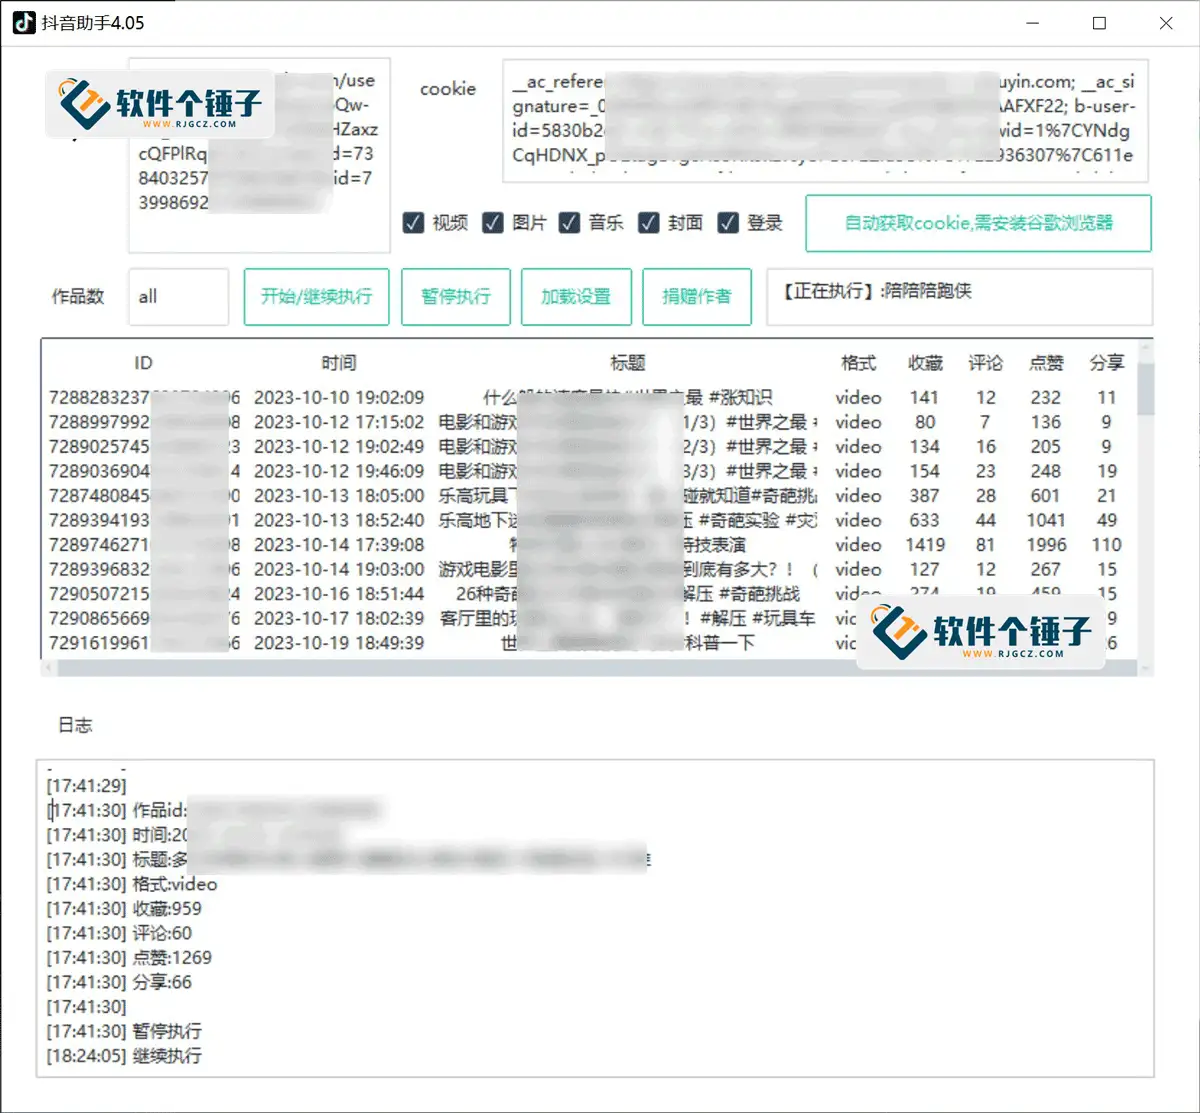
Task: Minimize the 抖音助手4.05 window
Action: [x=1033, y=23]
